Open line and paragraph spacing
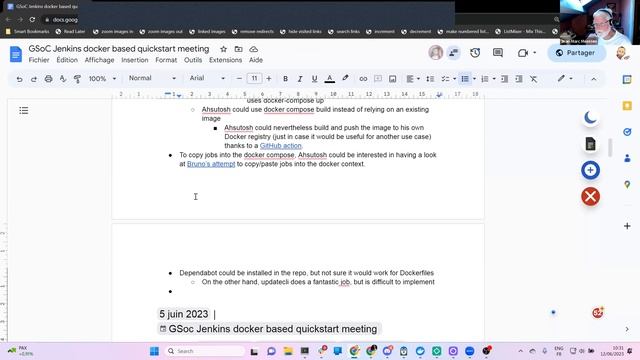 (430, 79)
